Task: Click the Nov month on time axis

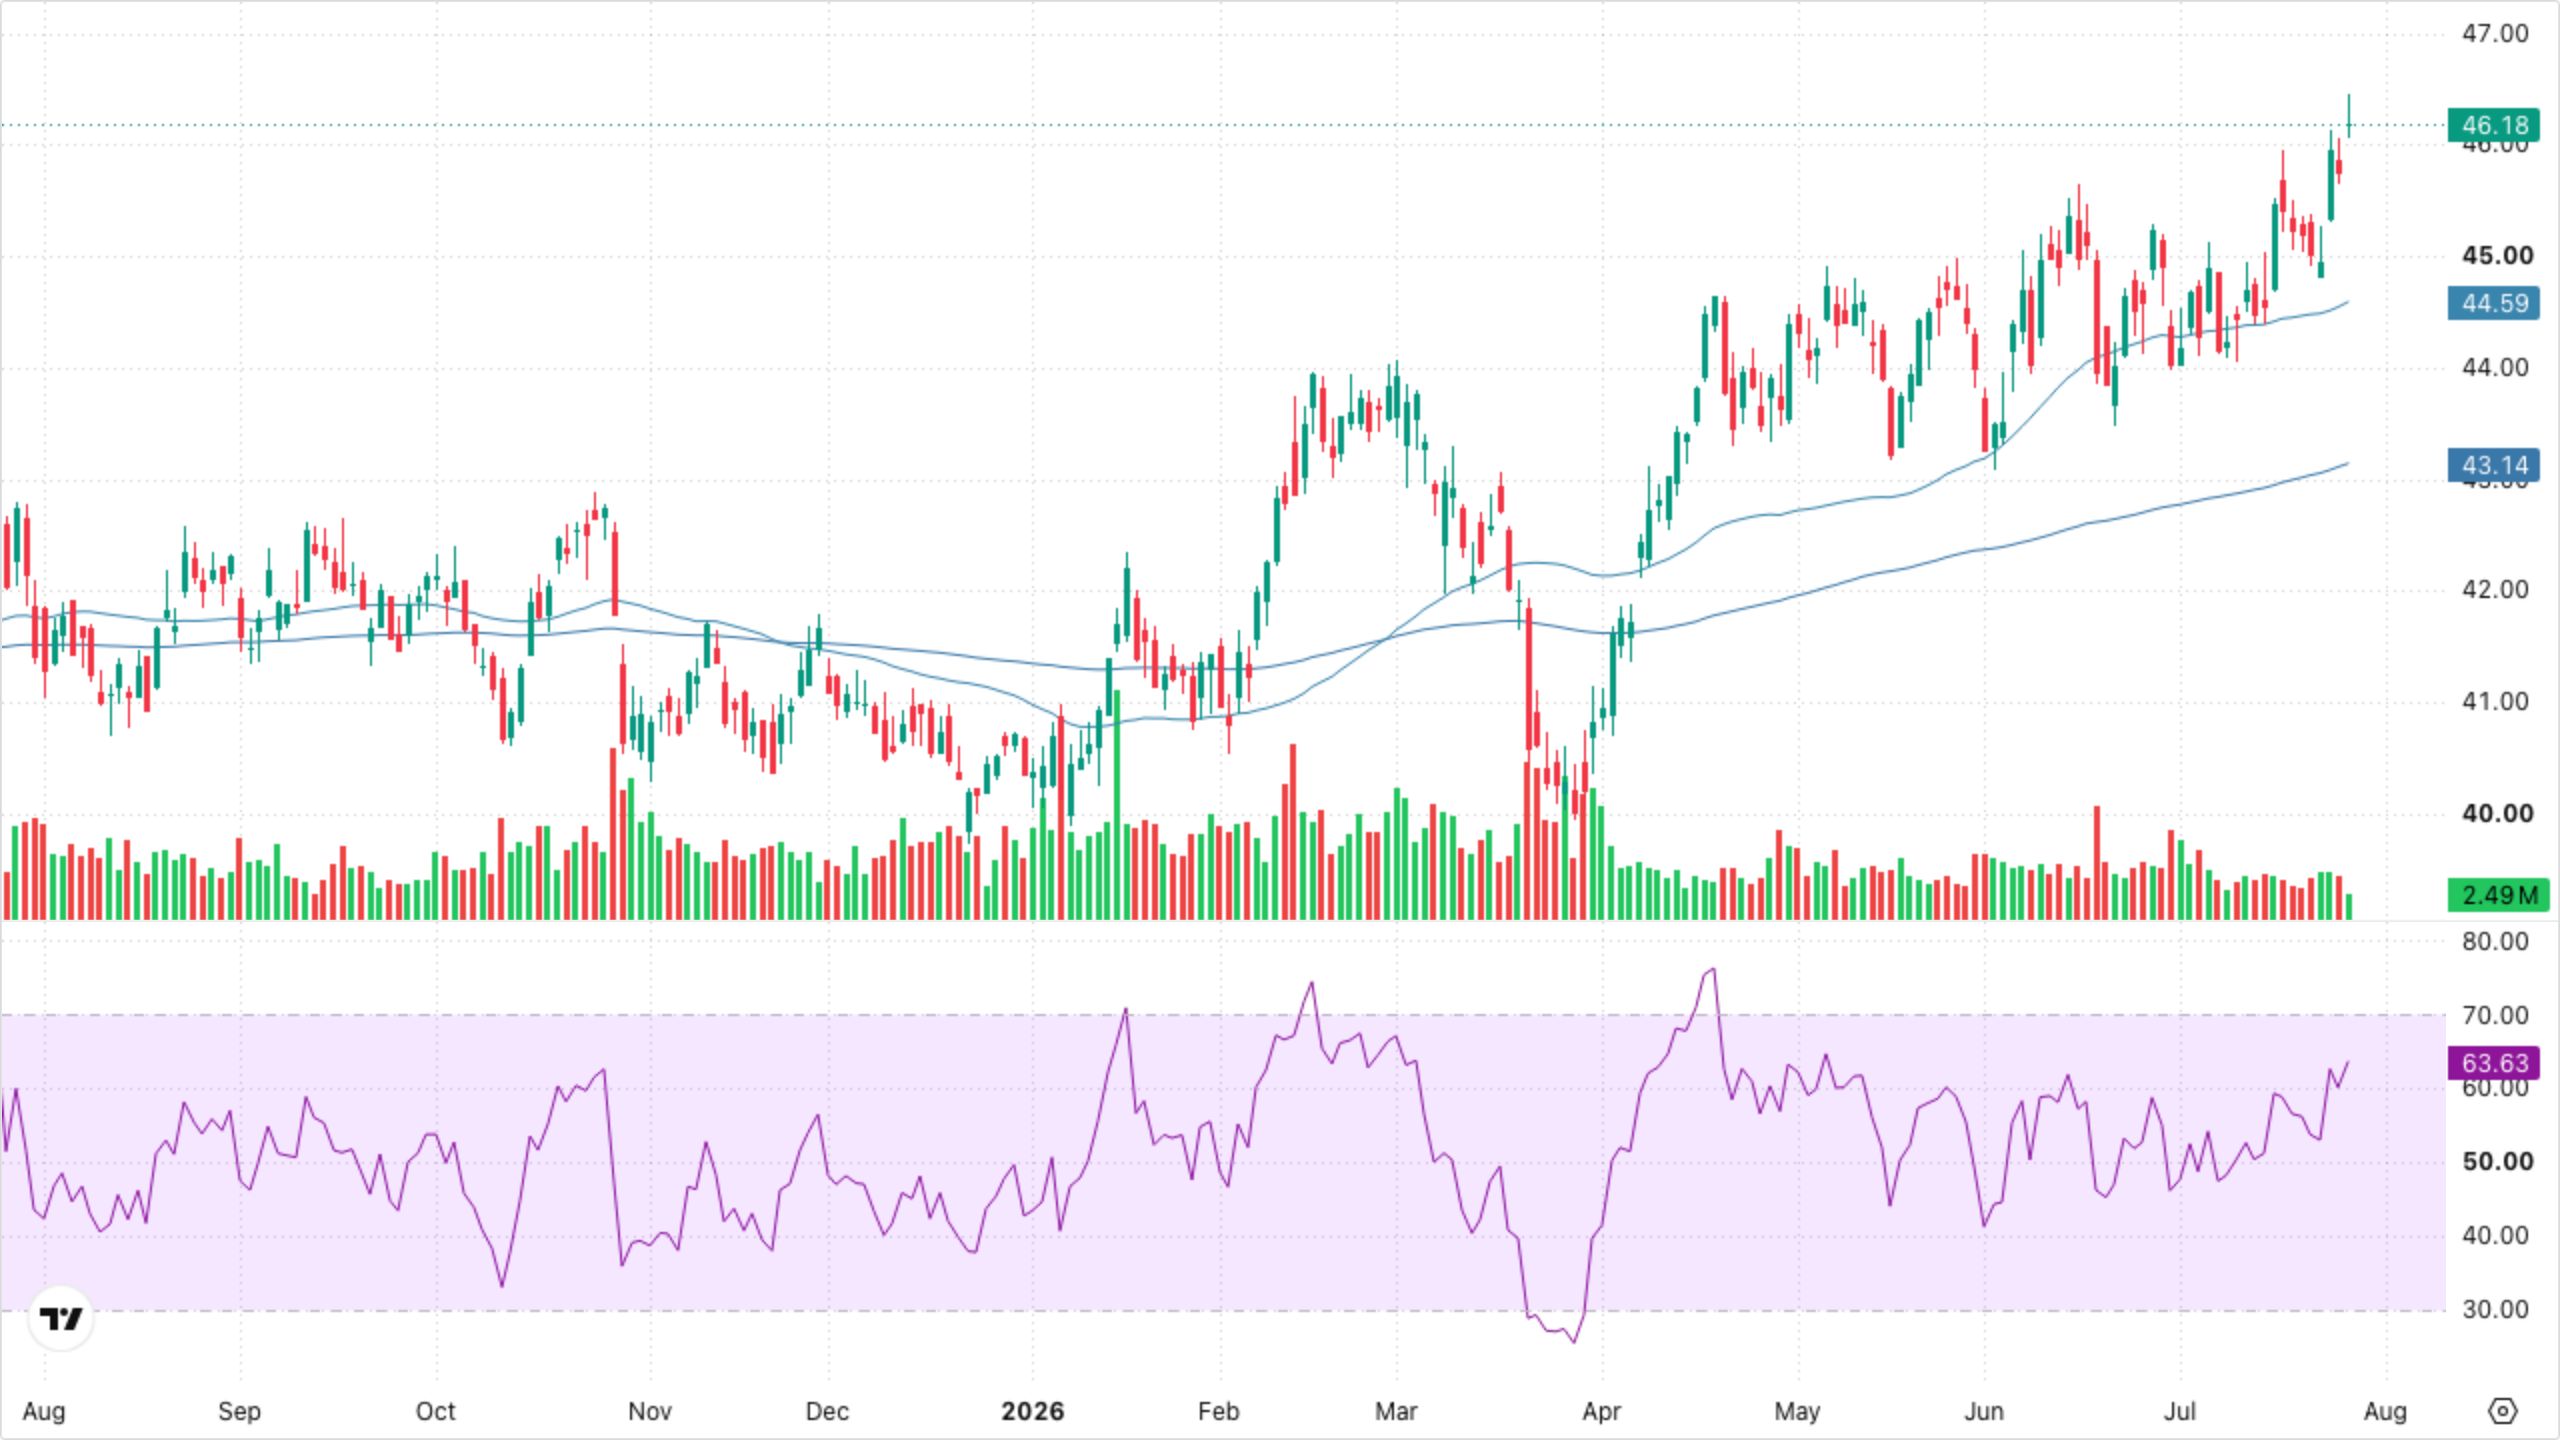Action: pyautogui.click(x=649, y=1411)
